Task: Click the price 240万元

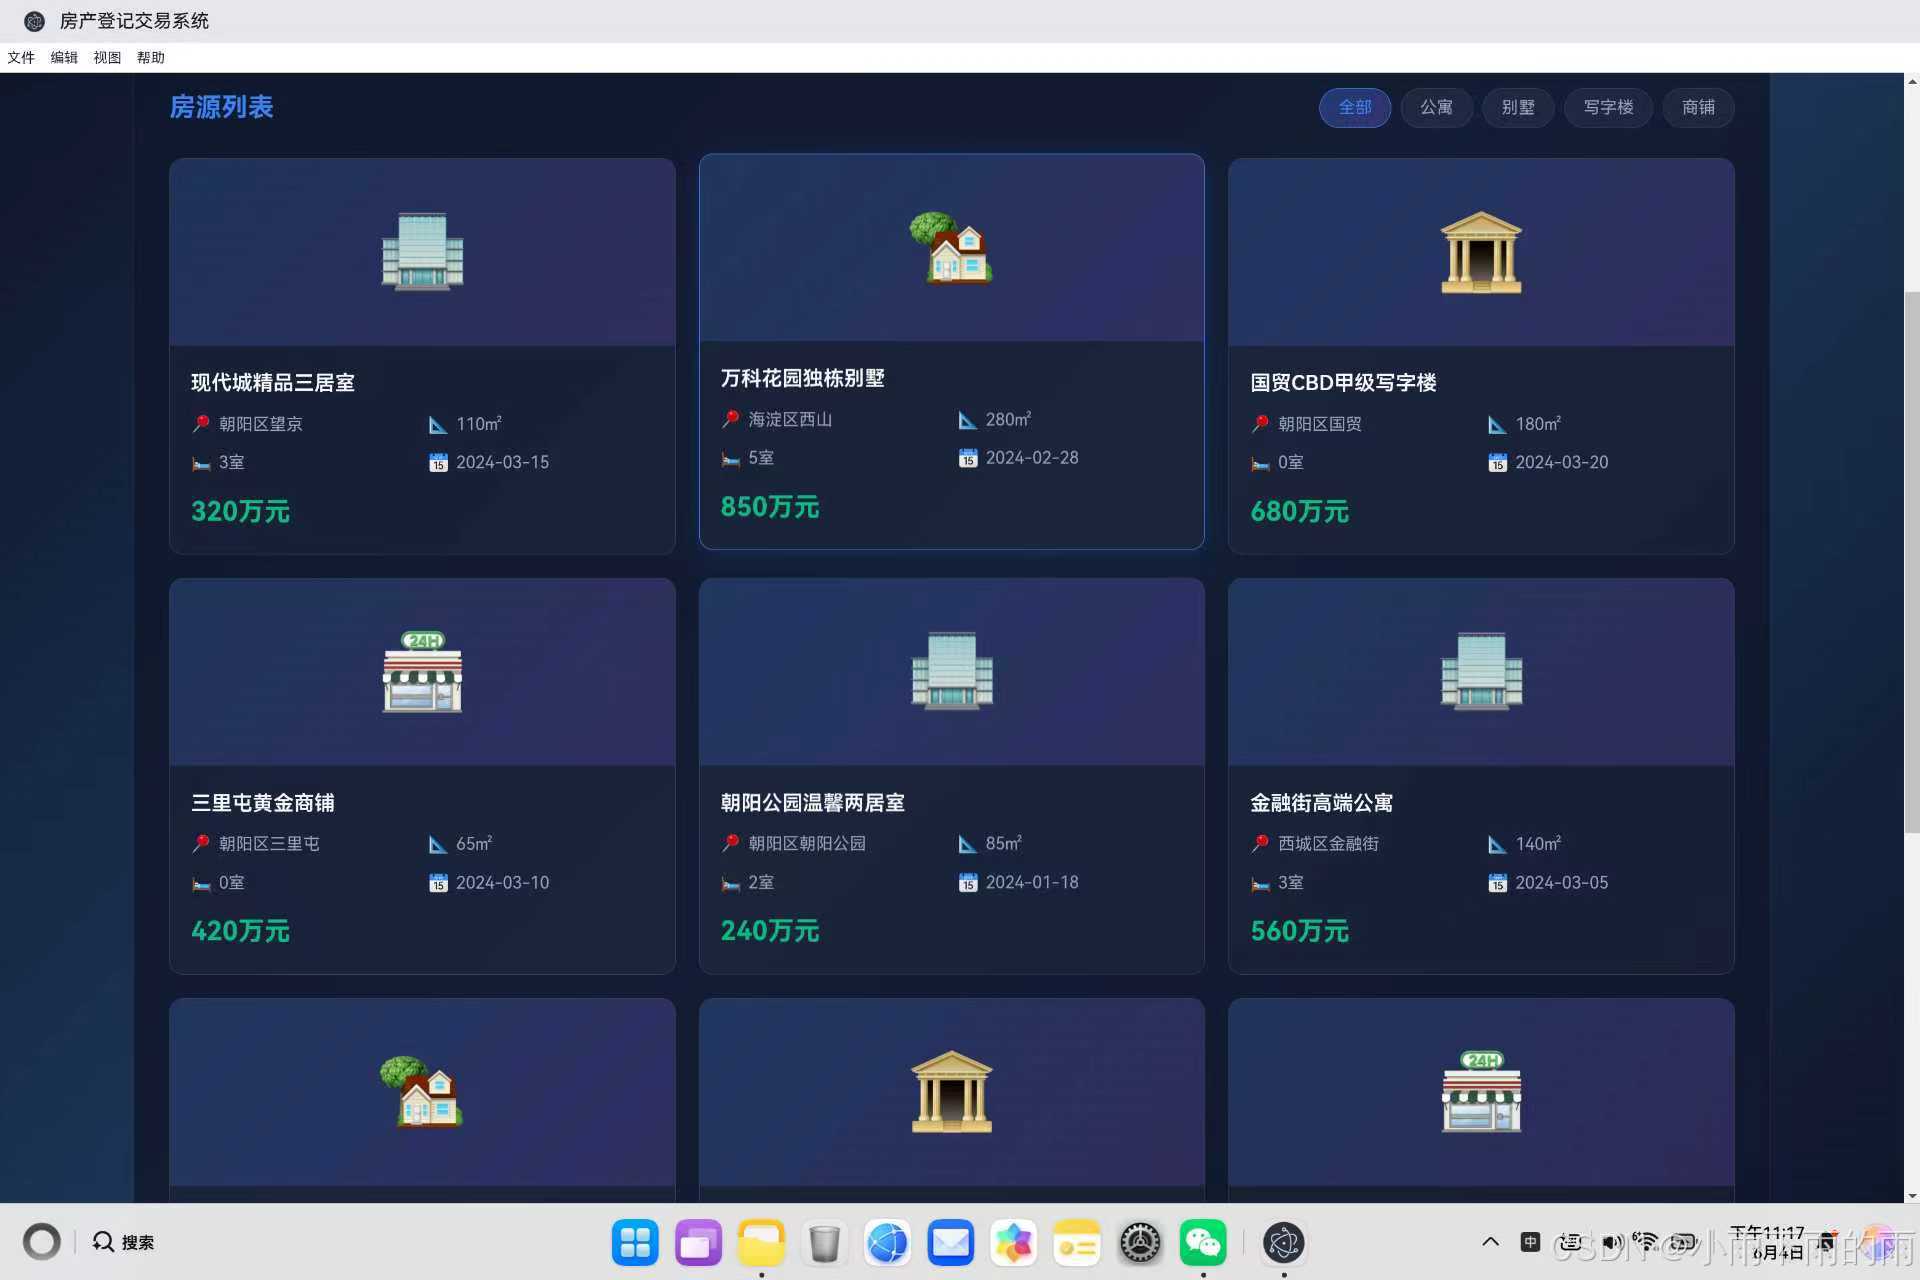Action: [x=769, y=931]
